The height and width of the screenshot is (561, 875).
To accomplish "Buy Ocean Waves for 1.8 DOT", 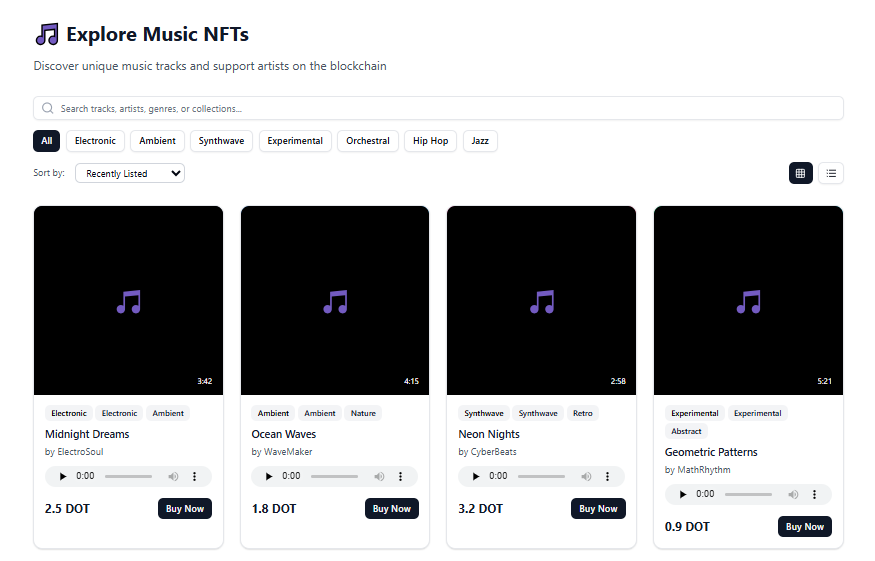I will click(392, 509).
